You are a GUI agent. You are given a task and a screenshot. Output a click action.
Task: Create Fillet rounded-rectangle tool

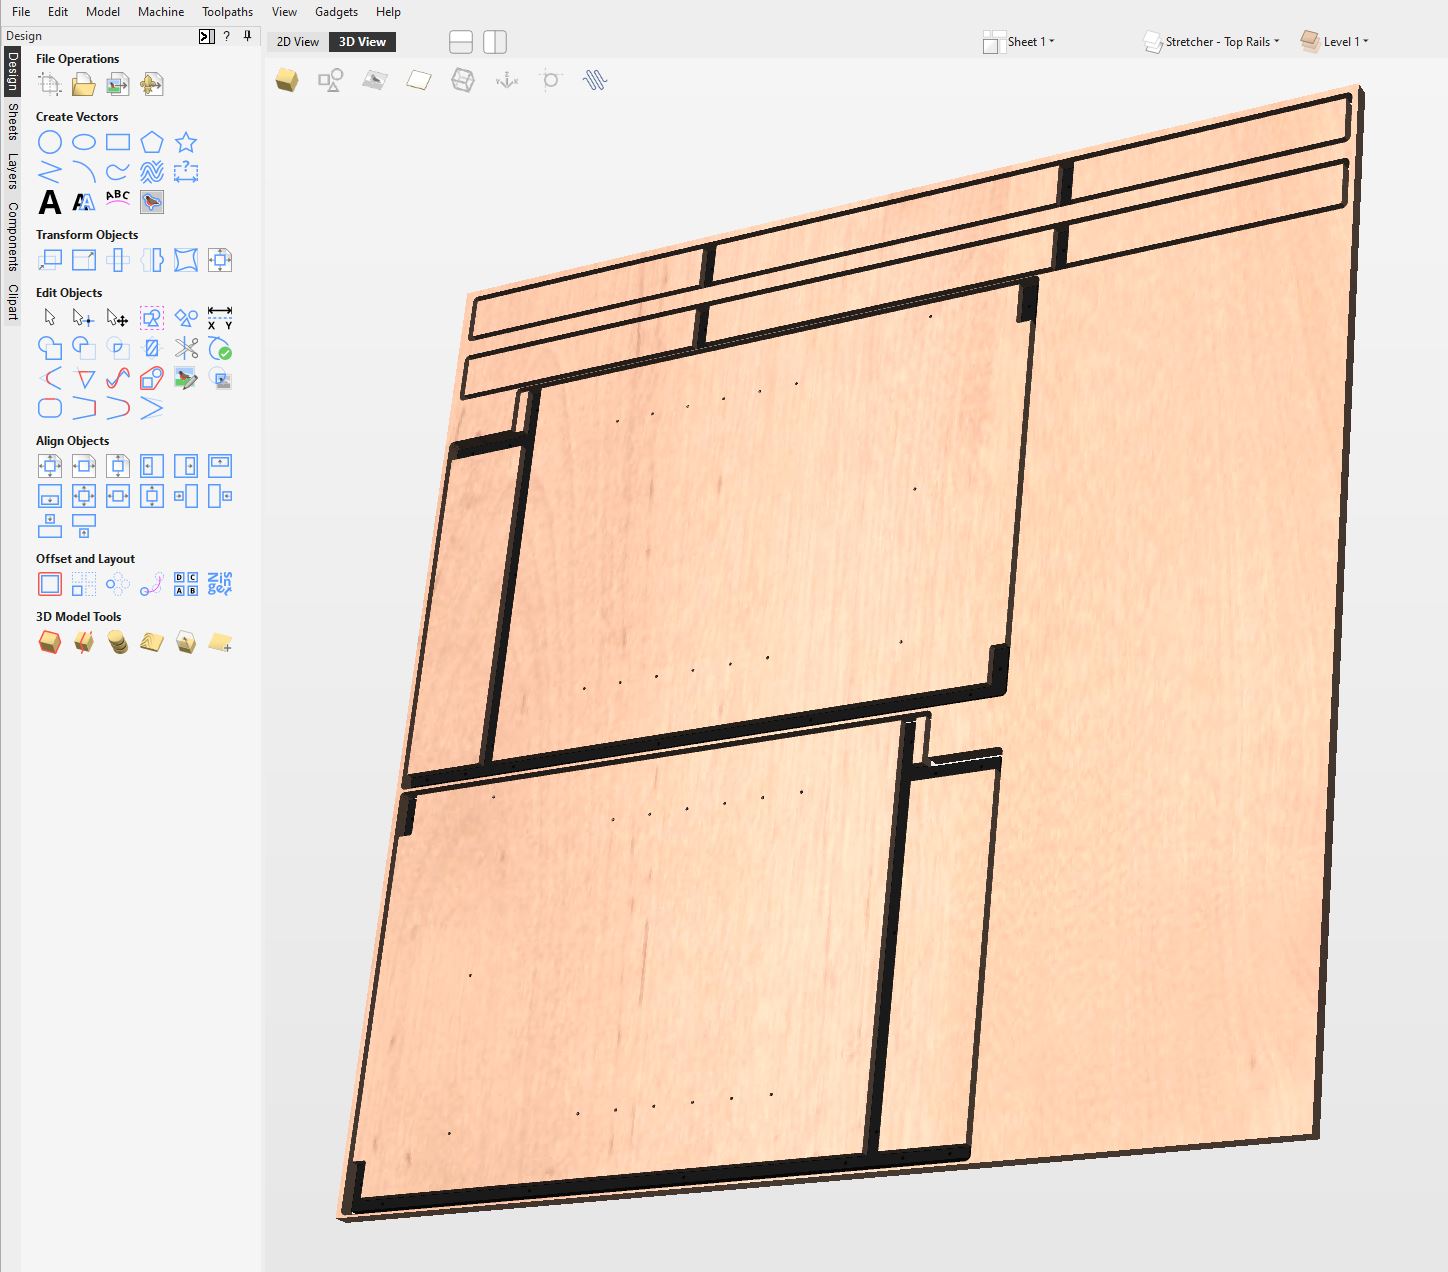coord(50,408)
